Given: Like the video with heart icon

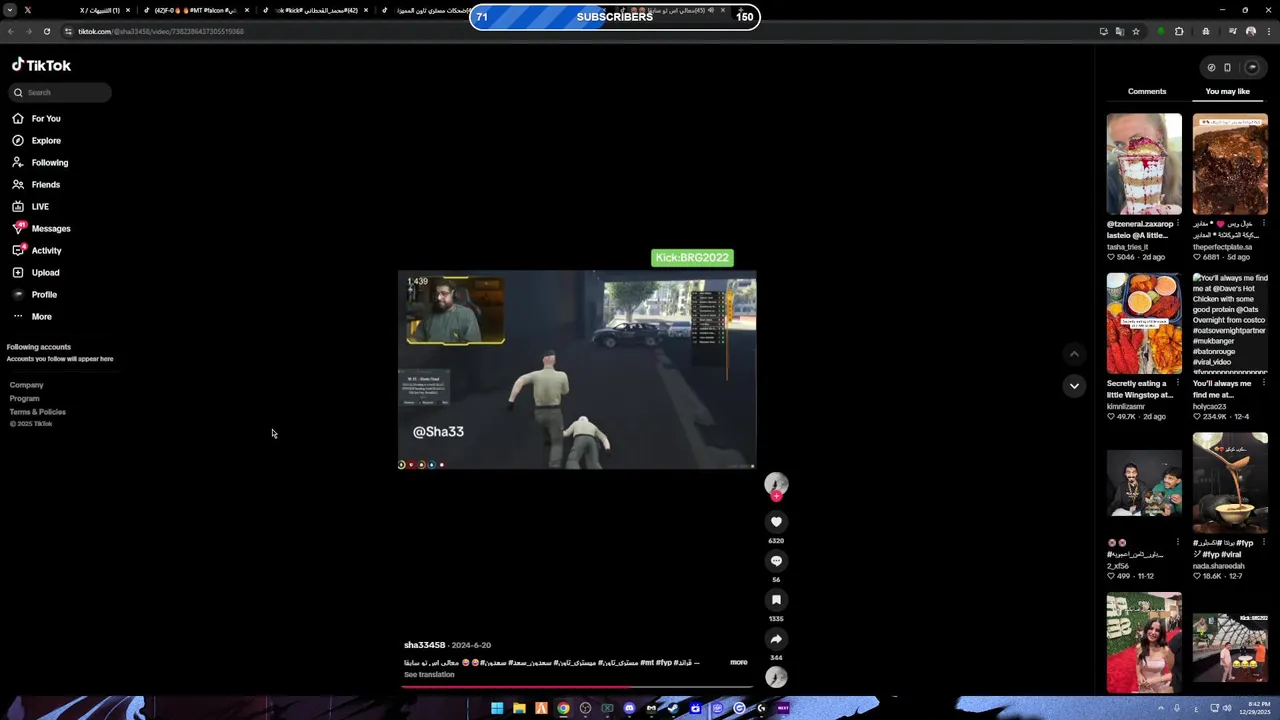Looking at the screenshot, I should pyautogui.click(x=776, y=521).
